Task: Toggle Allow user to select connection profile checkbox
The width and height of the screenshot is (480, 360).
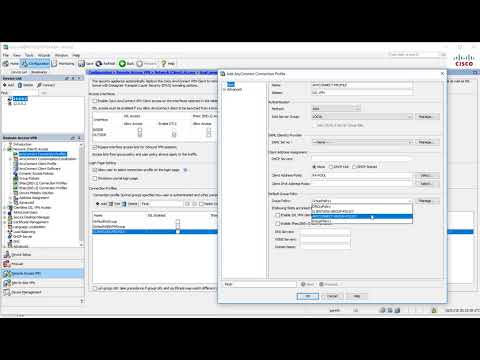Action: coord(95,170)
